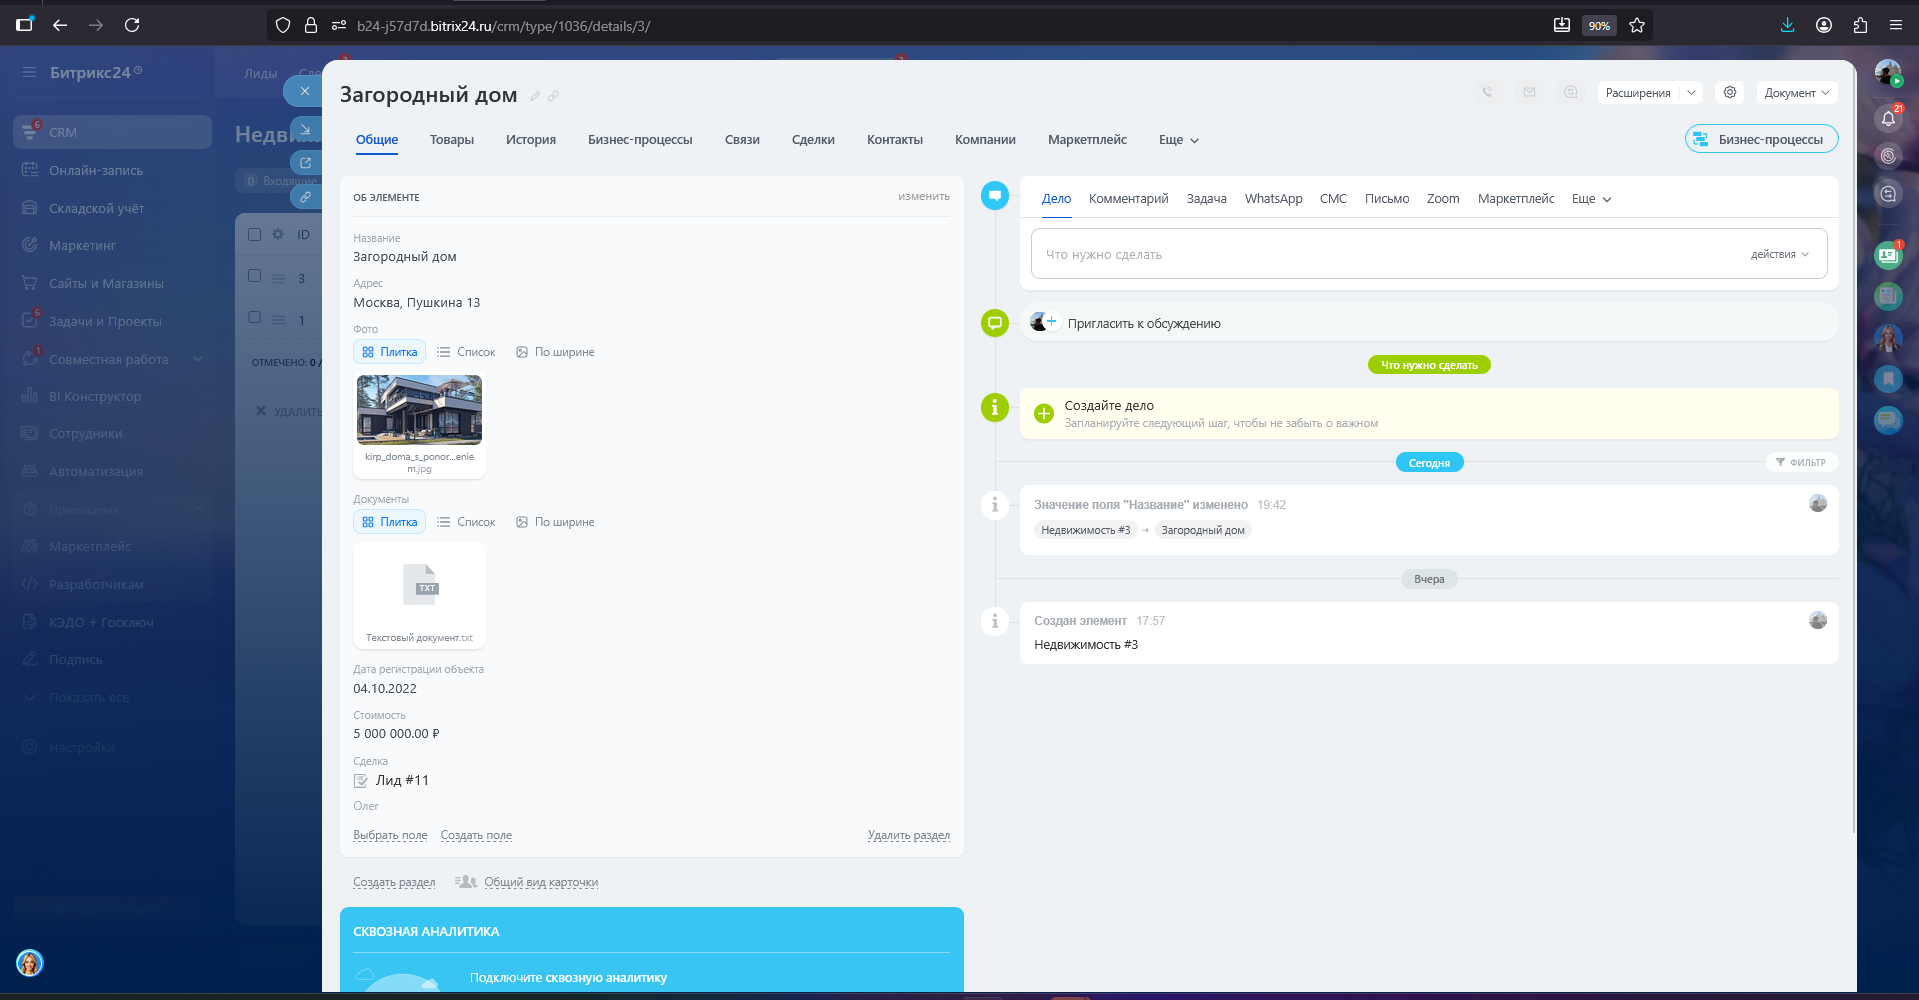Go to the Контакты tab

[x=895, y=140]
